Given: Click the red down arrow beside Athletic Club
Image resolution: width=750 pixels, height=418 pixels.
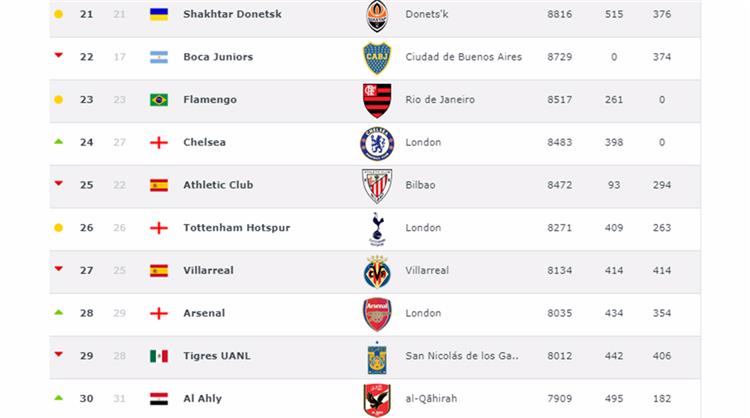Looking at the screenshot, I should [x=58, y=184].
